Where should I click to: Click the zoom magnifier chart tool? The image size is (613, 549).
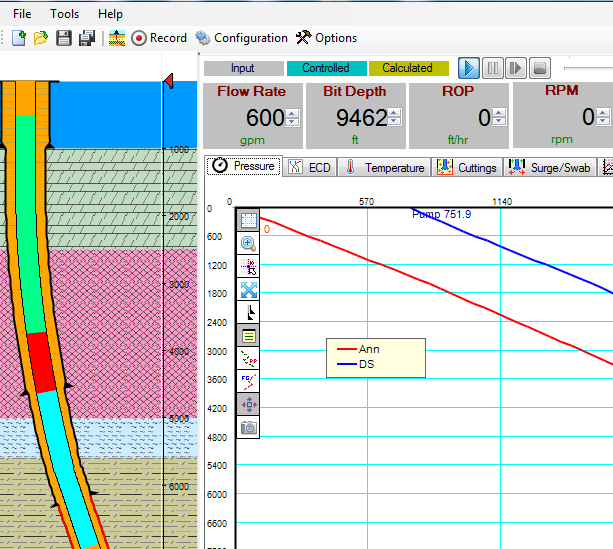click(x=248, y=243)
